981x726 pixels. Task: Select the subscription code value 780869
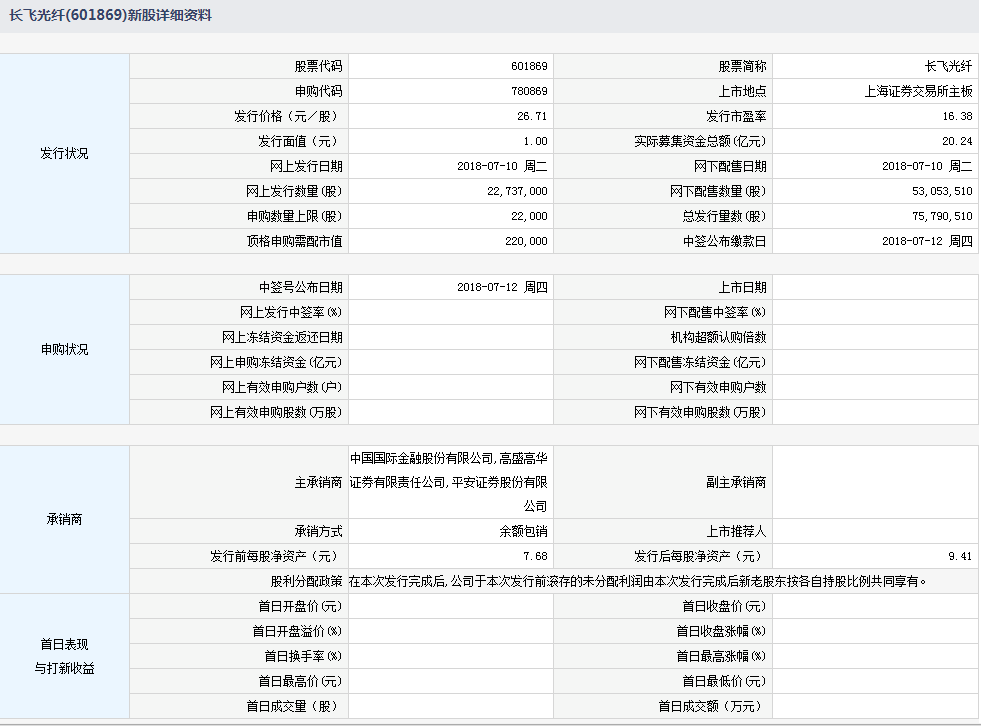click(x=528, y=92)
